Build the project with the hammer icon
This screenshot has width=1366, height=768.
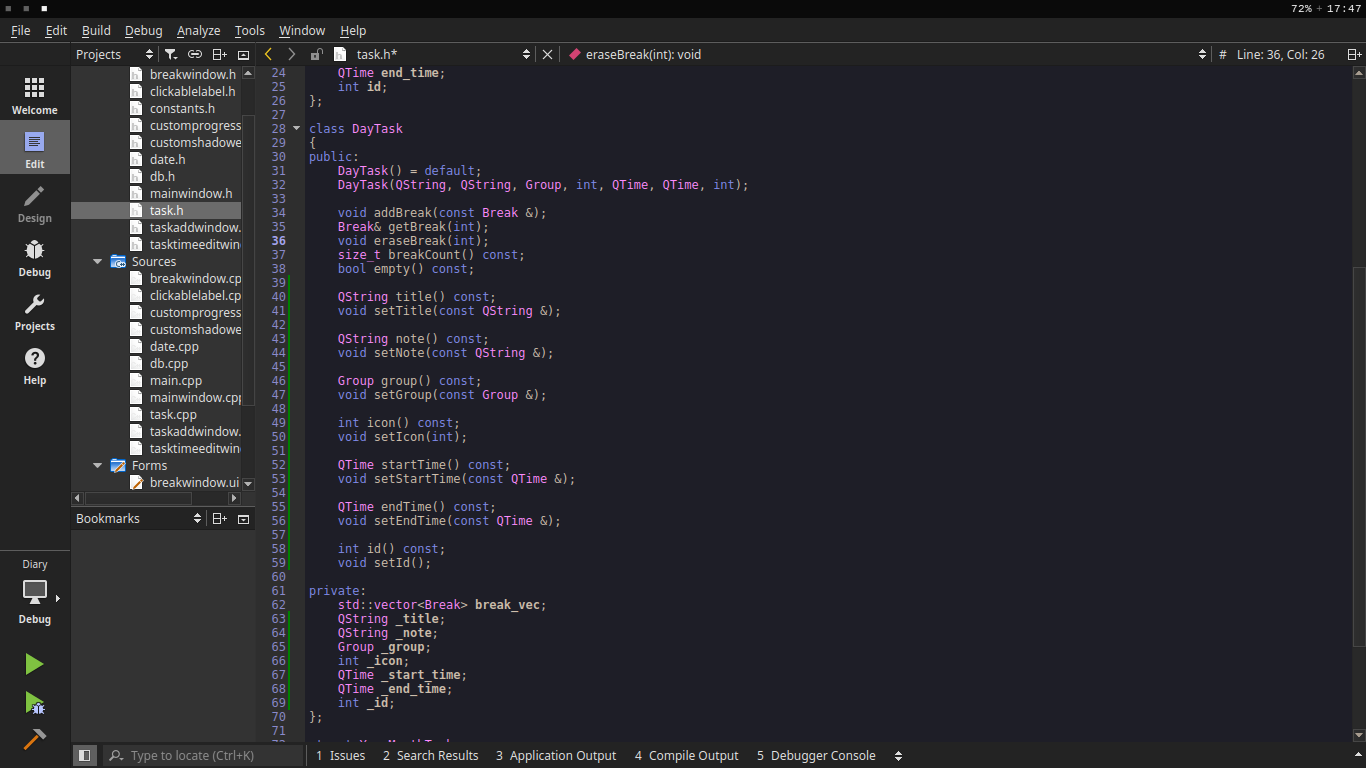pos(34,740)
